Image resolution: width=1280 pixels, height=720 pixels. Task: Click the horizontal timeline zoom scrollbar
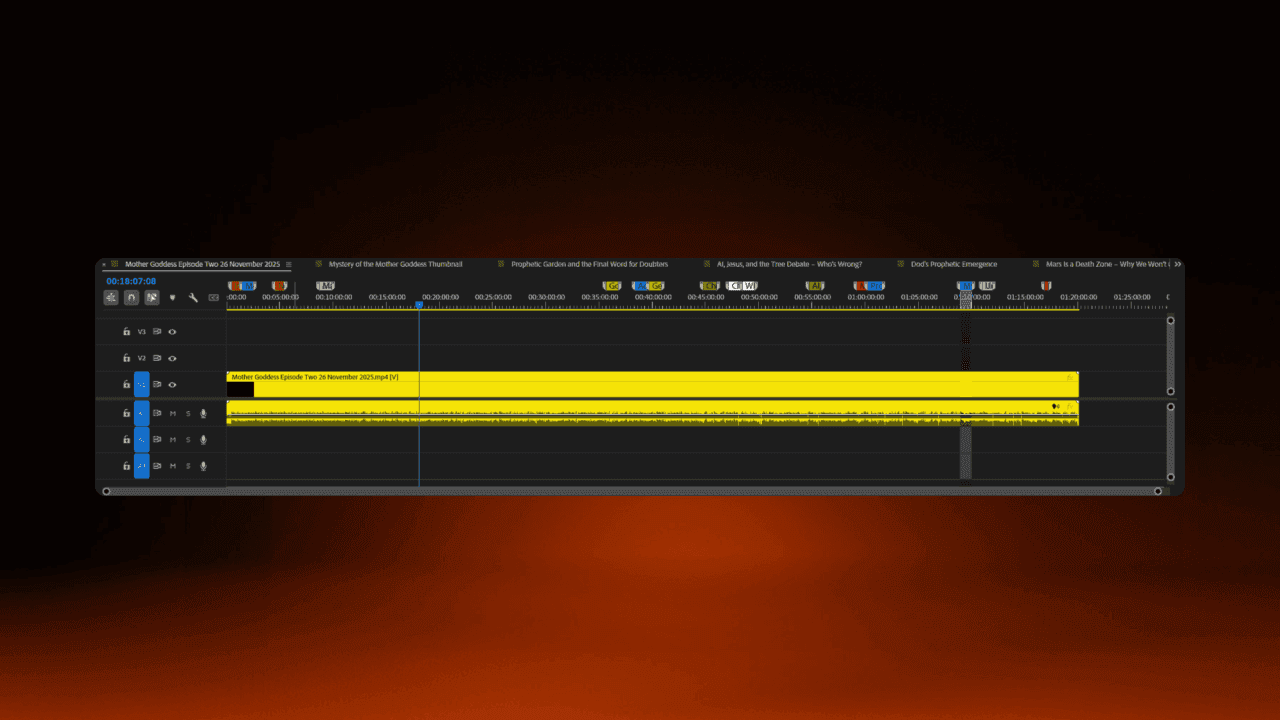[630, 491]
